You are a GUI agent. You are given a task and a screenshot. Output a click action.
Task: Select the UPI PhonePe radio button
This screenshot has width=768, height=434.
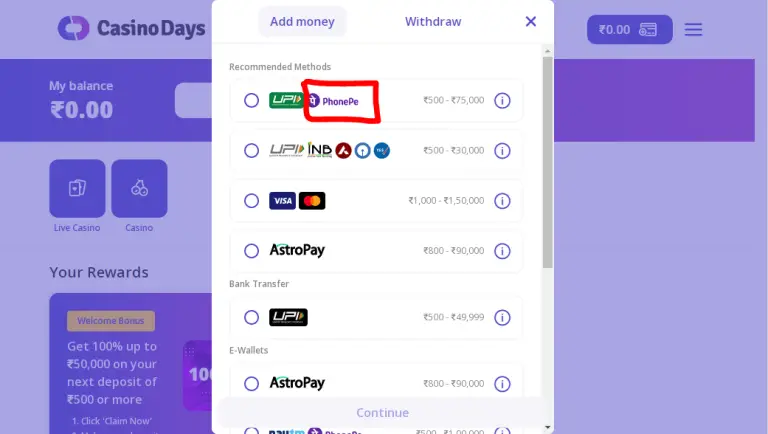click(252, 100)
